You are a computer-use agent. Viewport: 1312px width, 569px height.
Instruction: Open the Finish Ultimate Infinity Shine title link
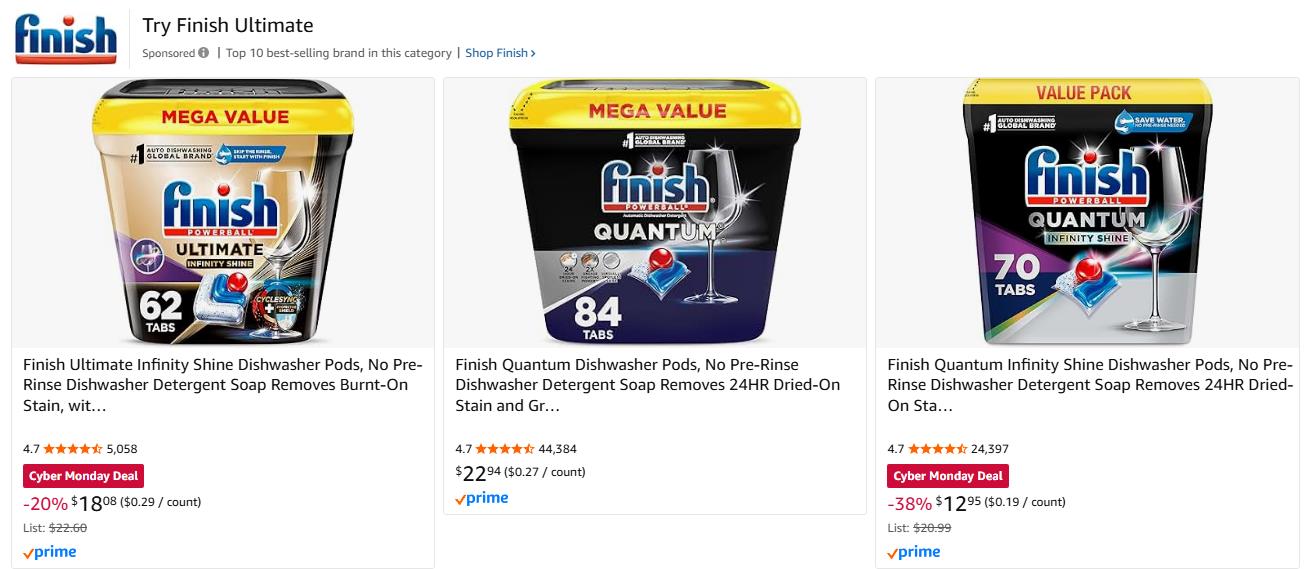click(x=223, y=385)
